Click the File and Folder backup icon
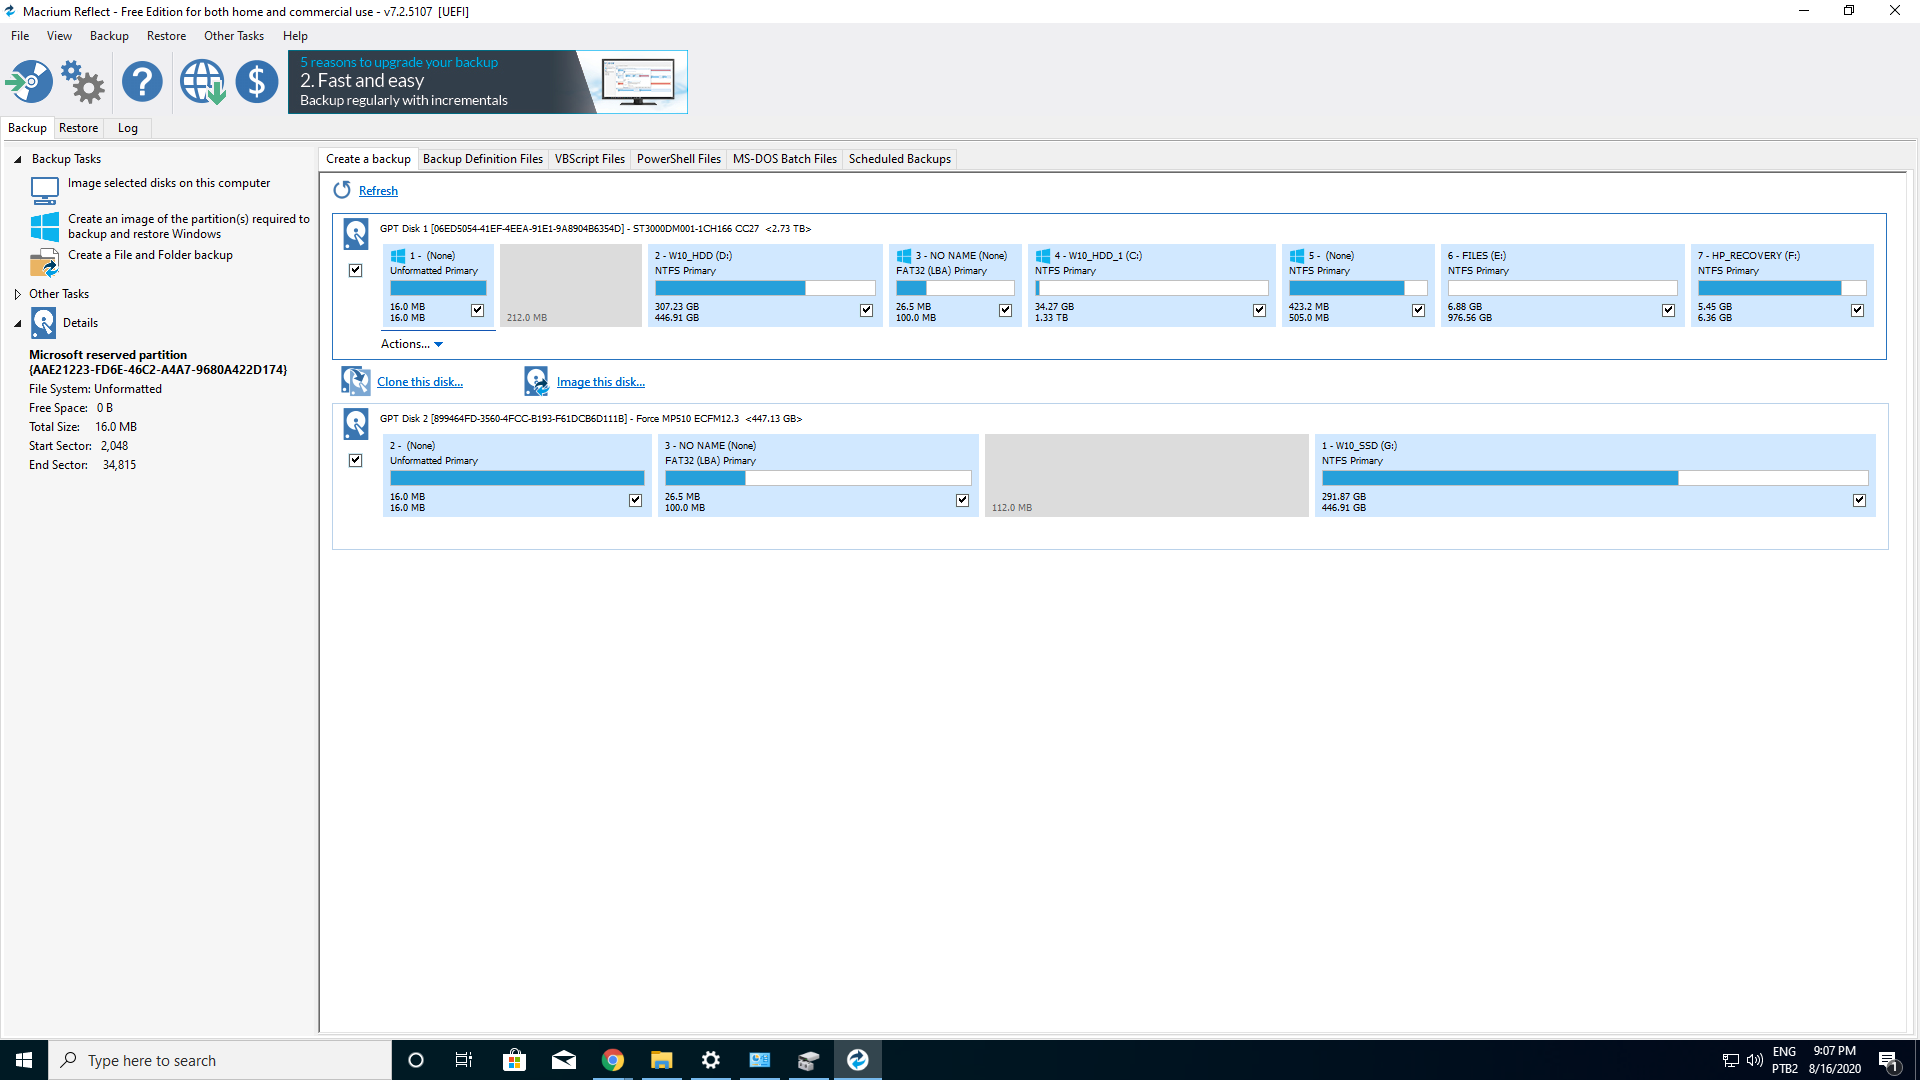1920x1080 pixels. pyautogui.click(x=44, y=263)
